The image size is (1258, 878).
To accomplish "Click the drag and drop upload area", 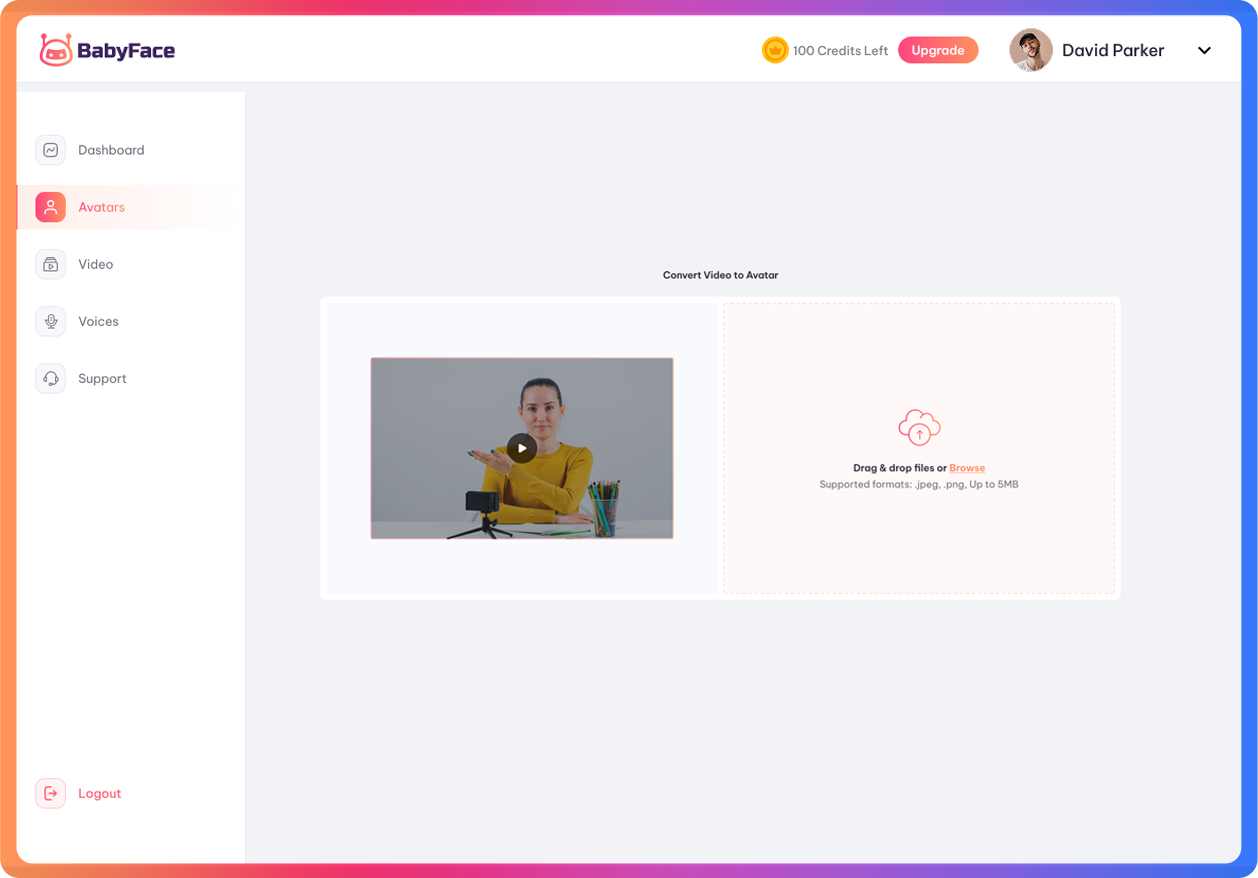I will pyautogui.click(x=919, y=448).
